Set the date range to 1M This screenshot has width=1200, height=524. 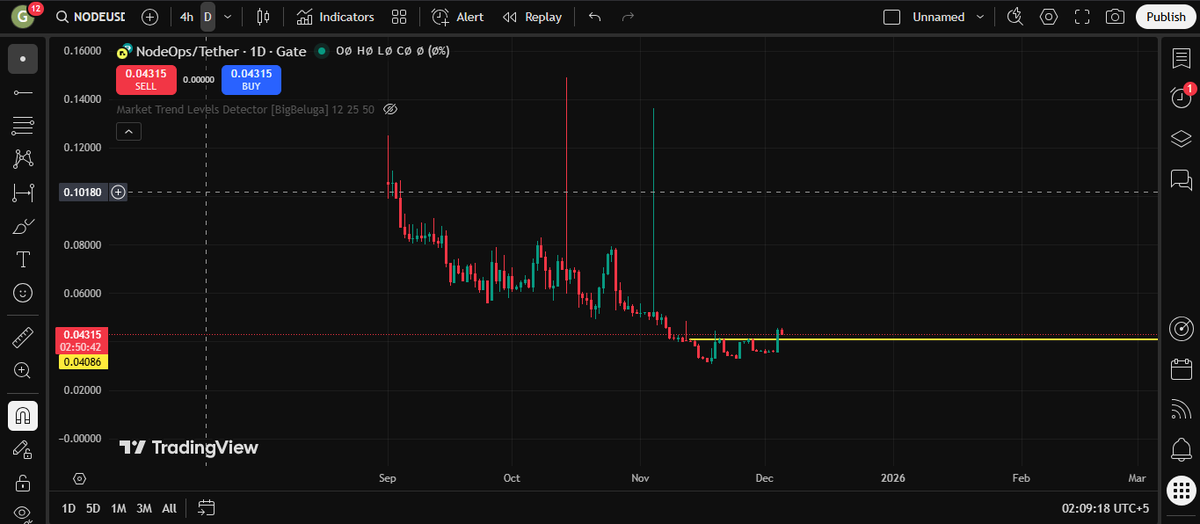118,508
